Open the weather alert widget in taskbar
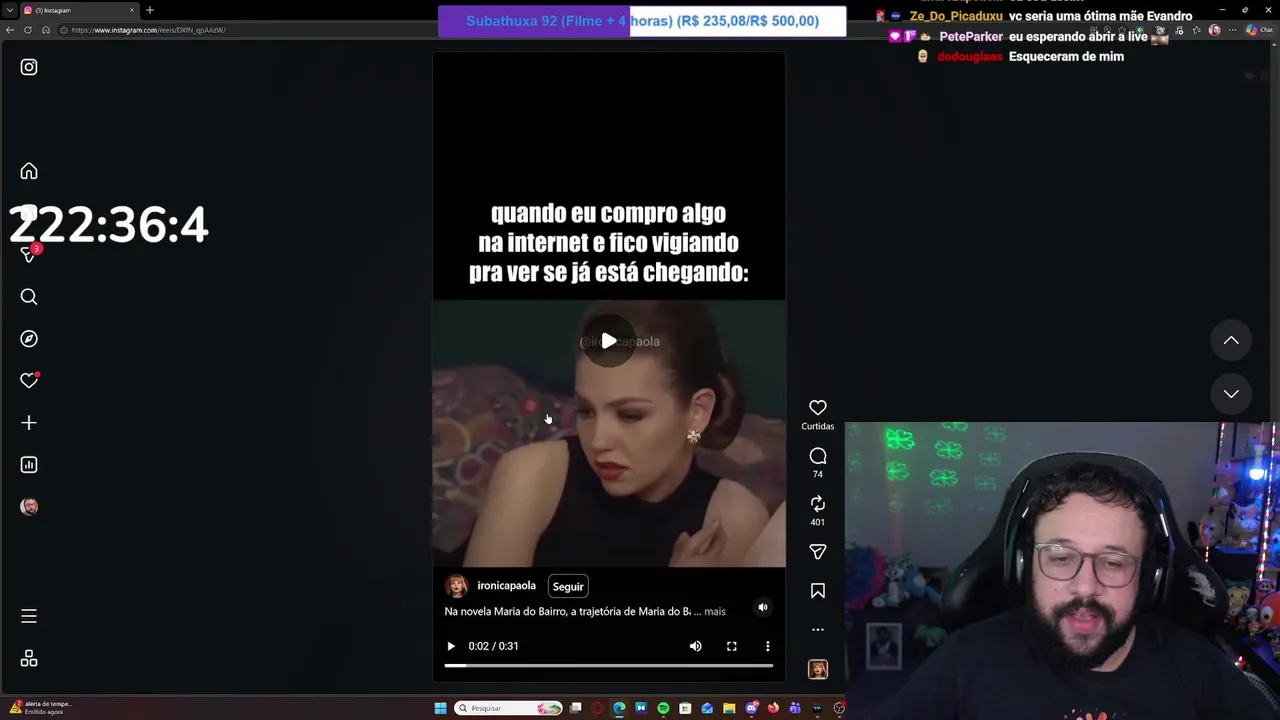Viewport: 1280px width, 720px height. (40, 707)
